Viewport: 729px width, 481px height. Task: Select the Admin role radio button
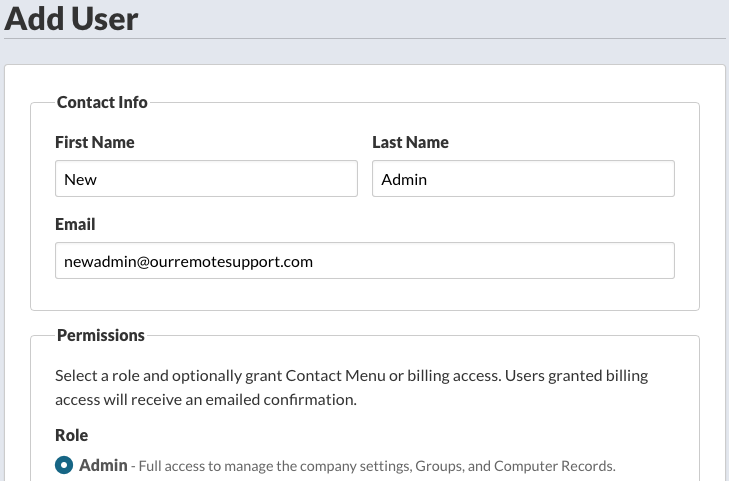click(x=64, y=465)
